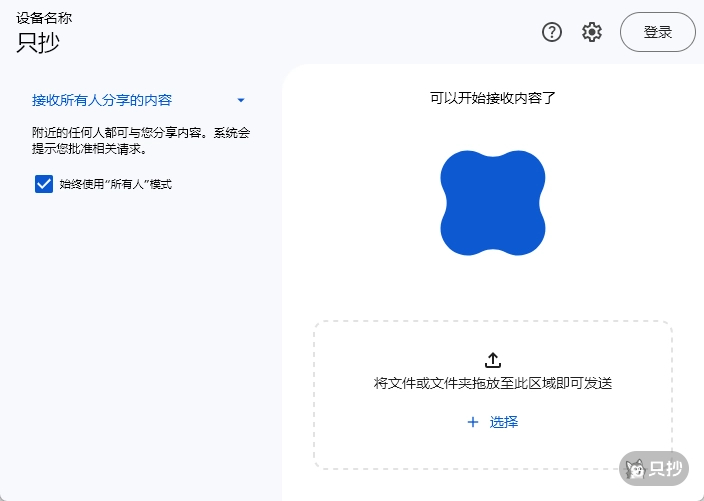Click the 选择 file picker link

point(504,422)
